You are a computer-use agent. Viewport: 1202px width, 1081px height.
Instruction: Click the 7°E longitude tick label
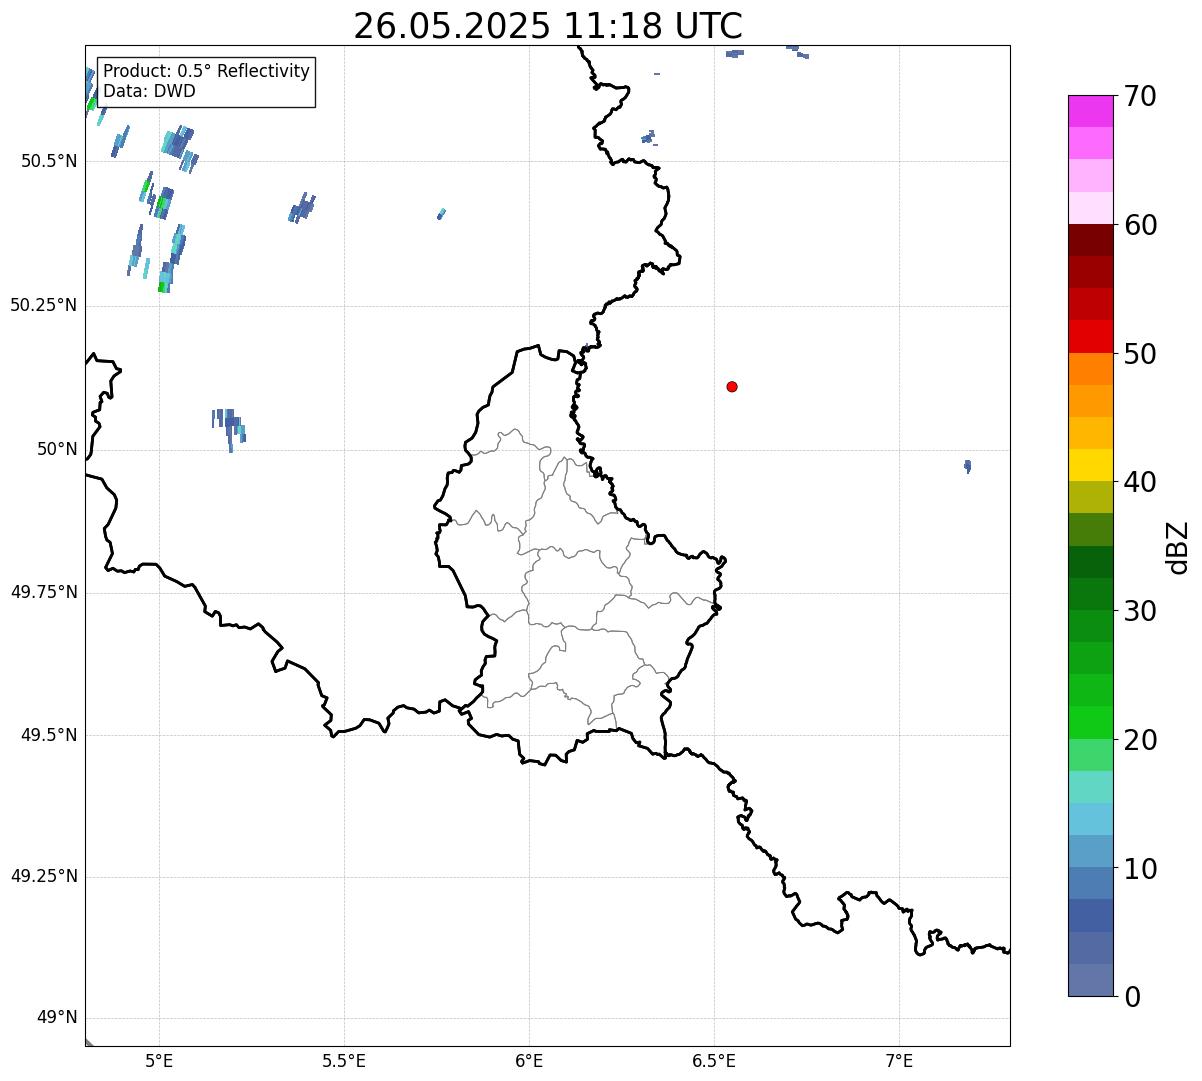[x=899, y=1060]
